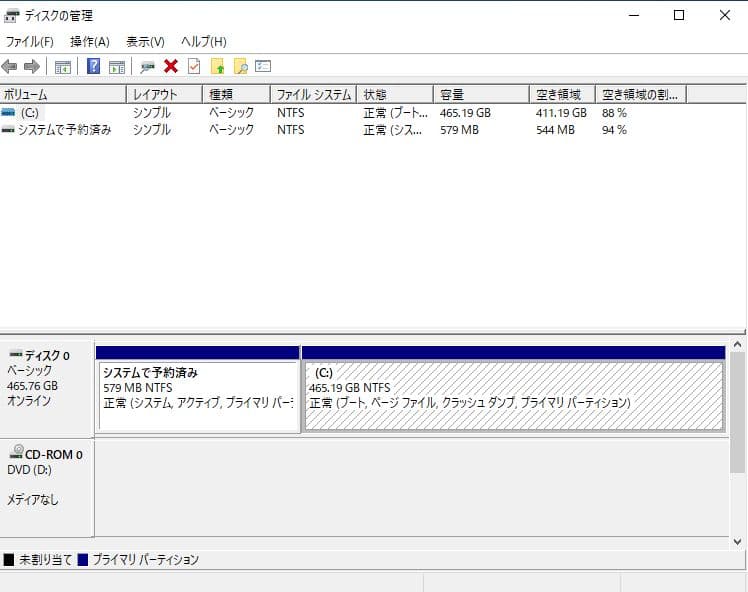
Task: Sort by 容量 column header
Action: (x=481, y=94)
